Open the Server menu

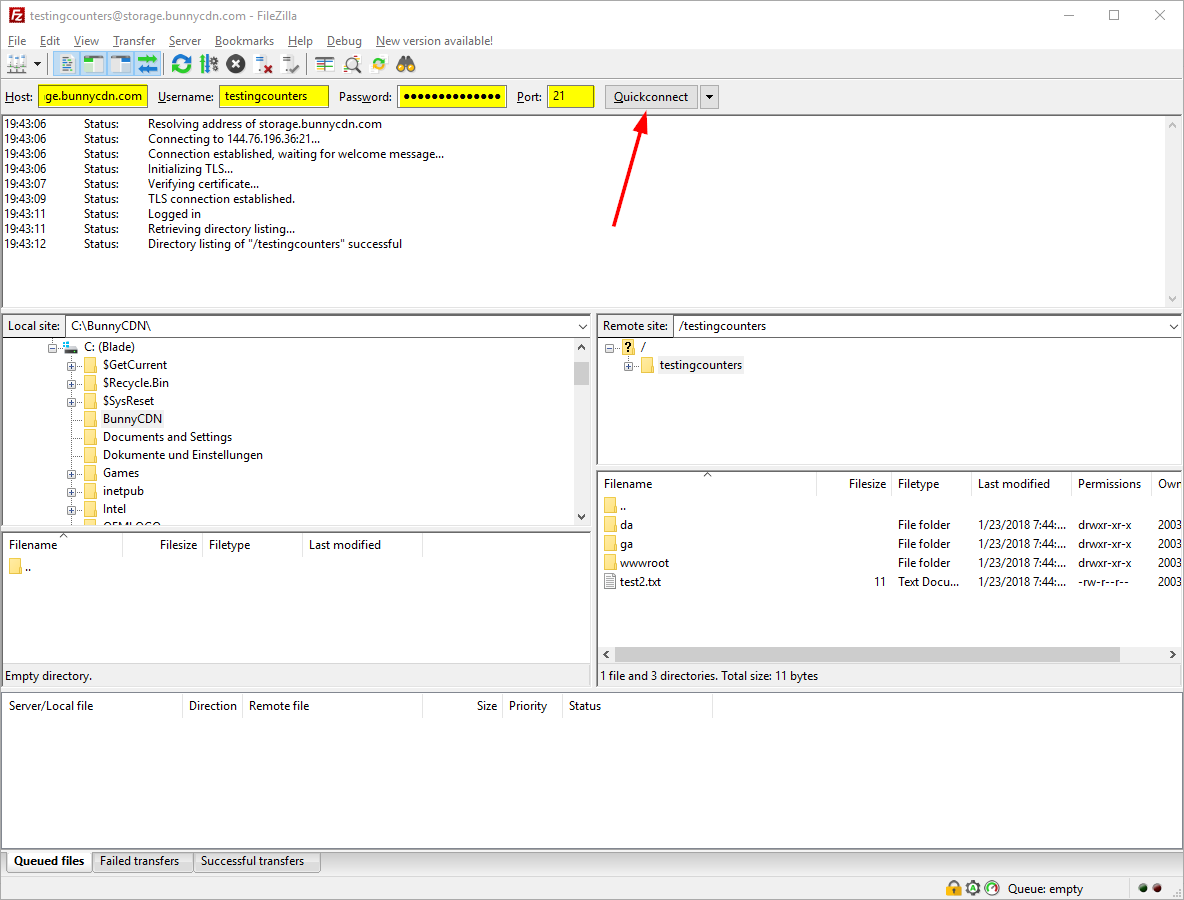pos(184,41)
